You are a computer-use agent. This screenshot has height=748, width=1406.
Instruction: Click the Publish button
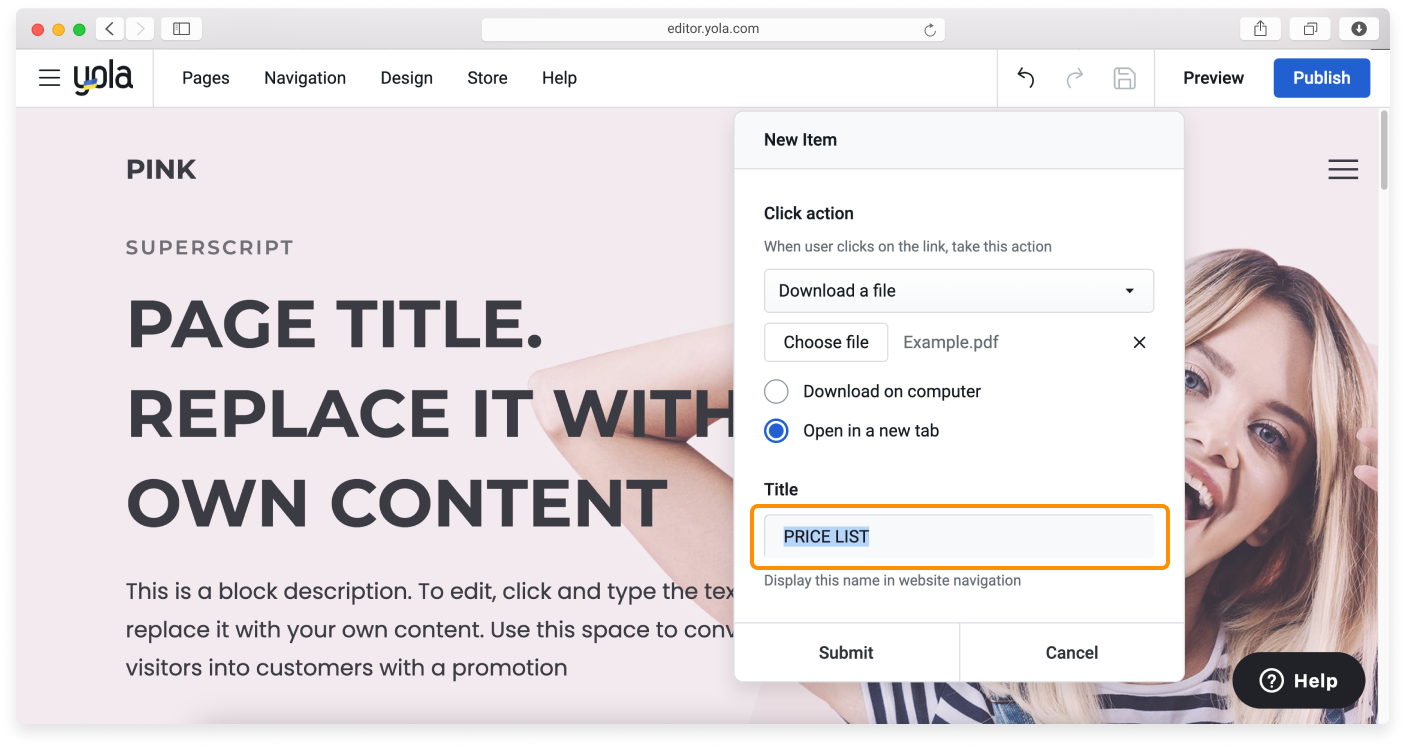click(x=1321, y=77)
